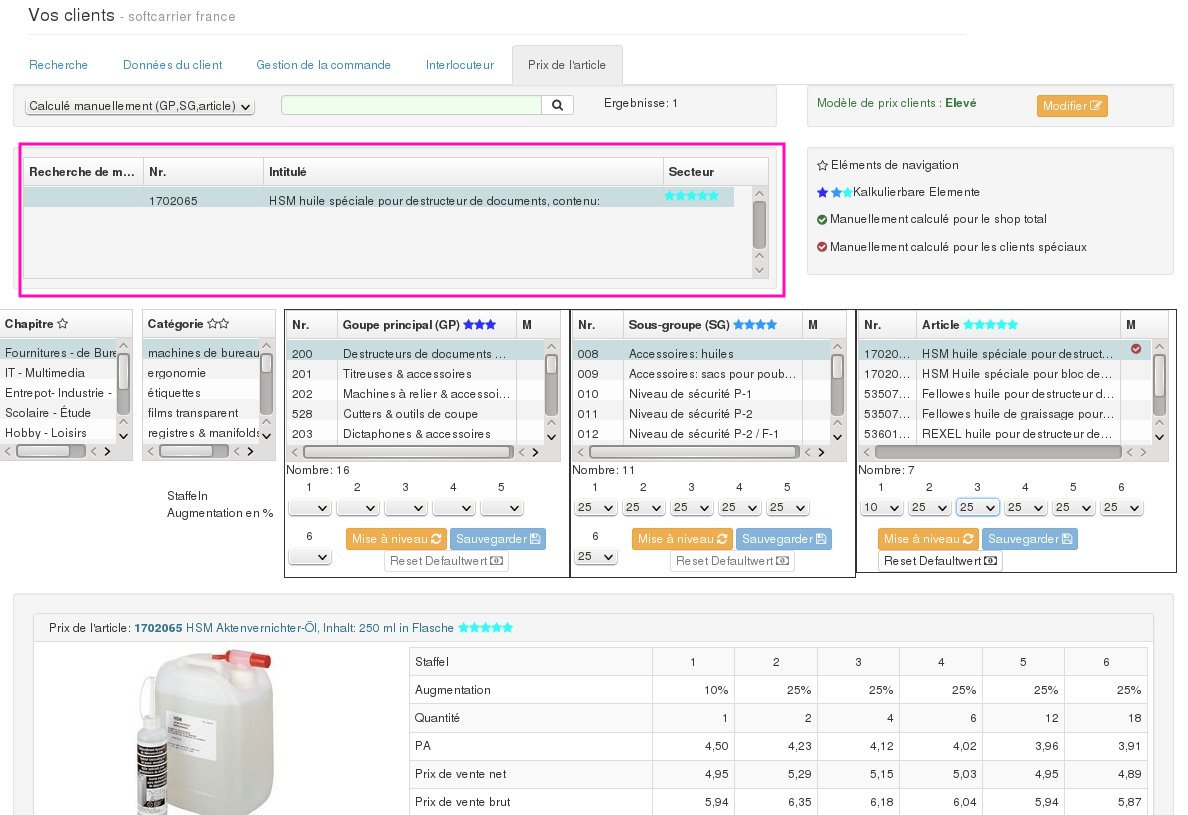The width and height of the screenshot is (1188, 815).
Task: Click the green search input field
Action: [411, 105]
